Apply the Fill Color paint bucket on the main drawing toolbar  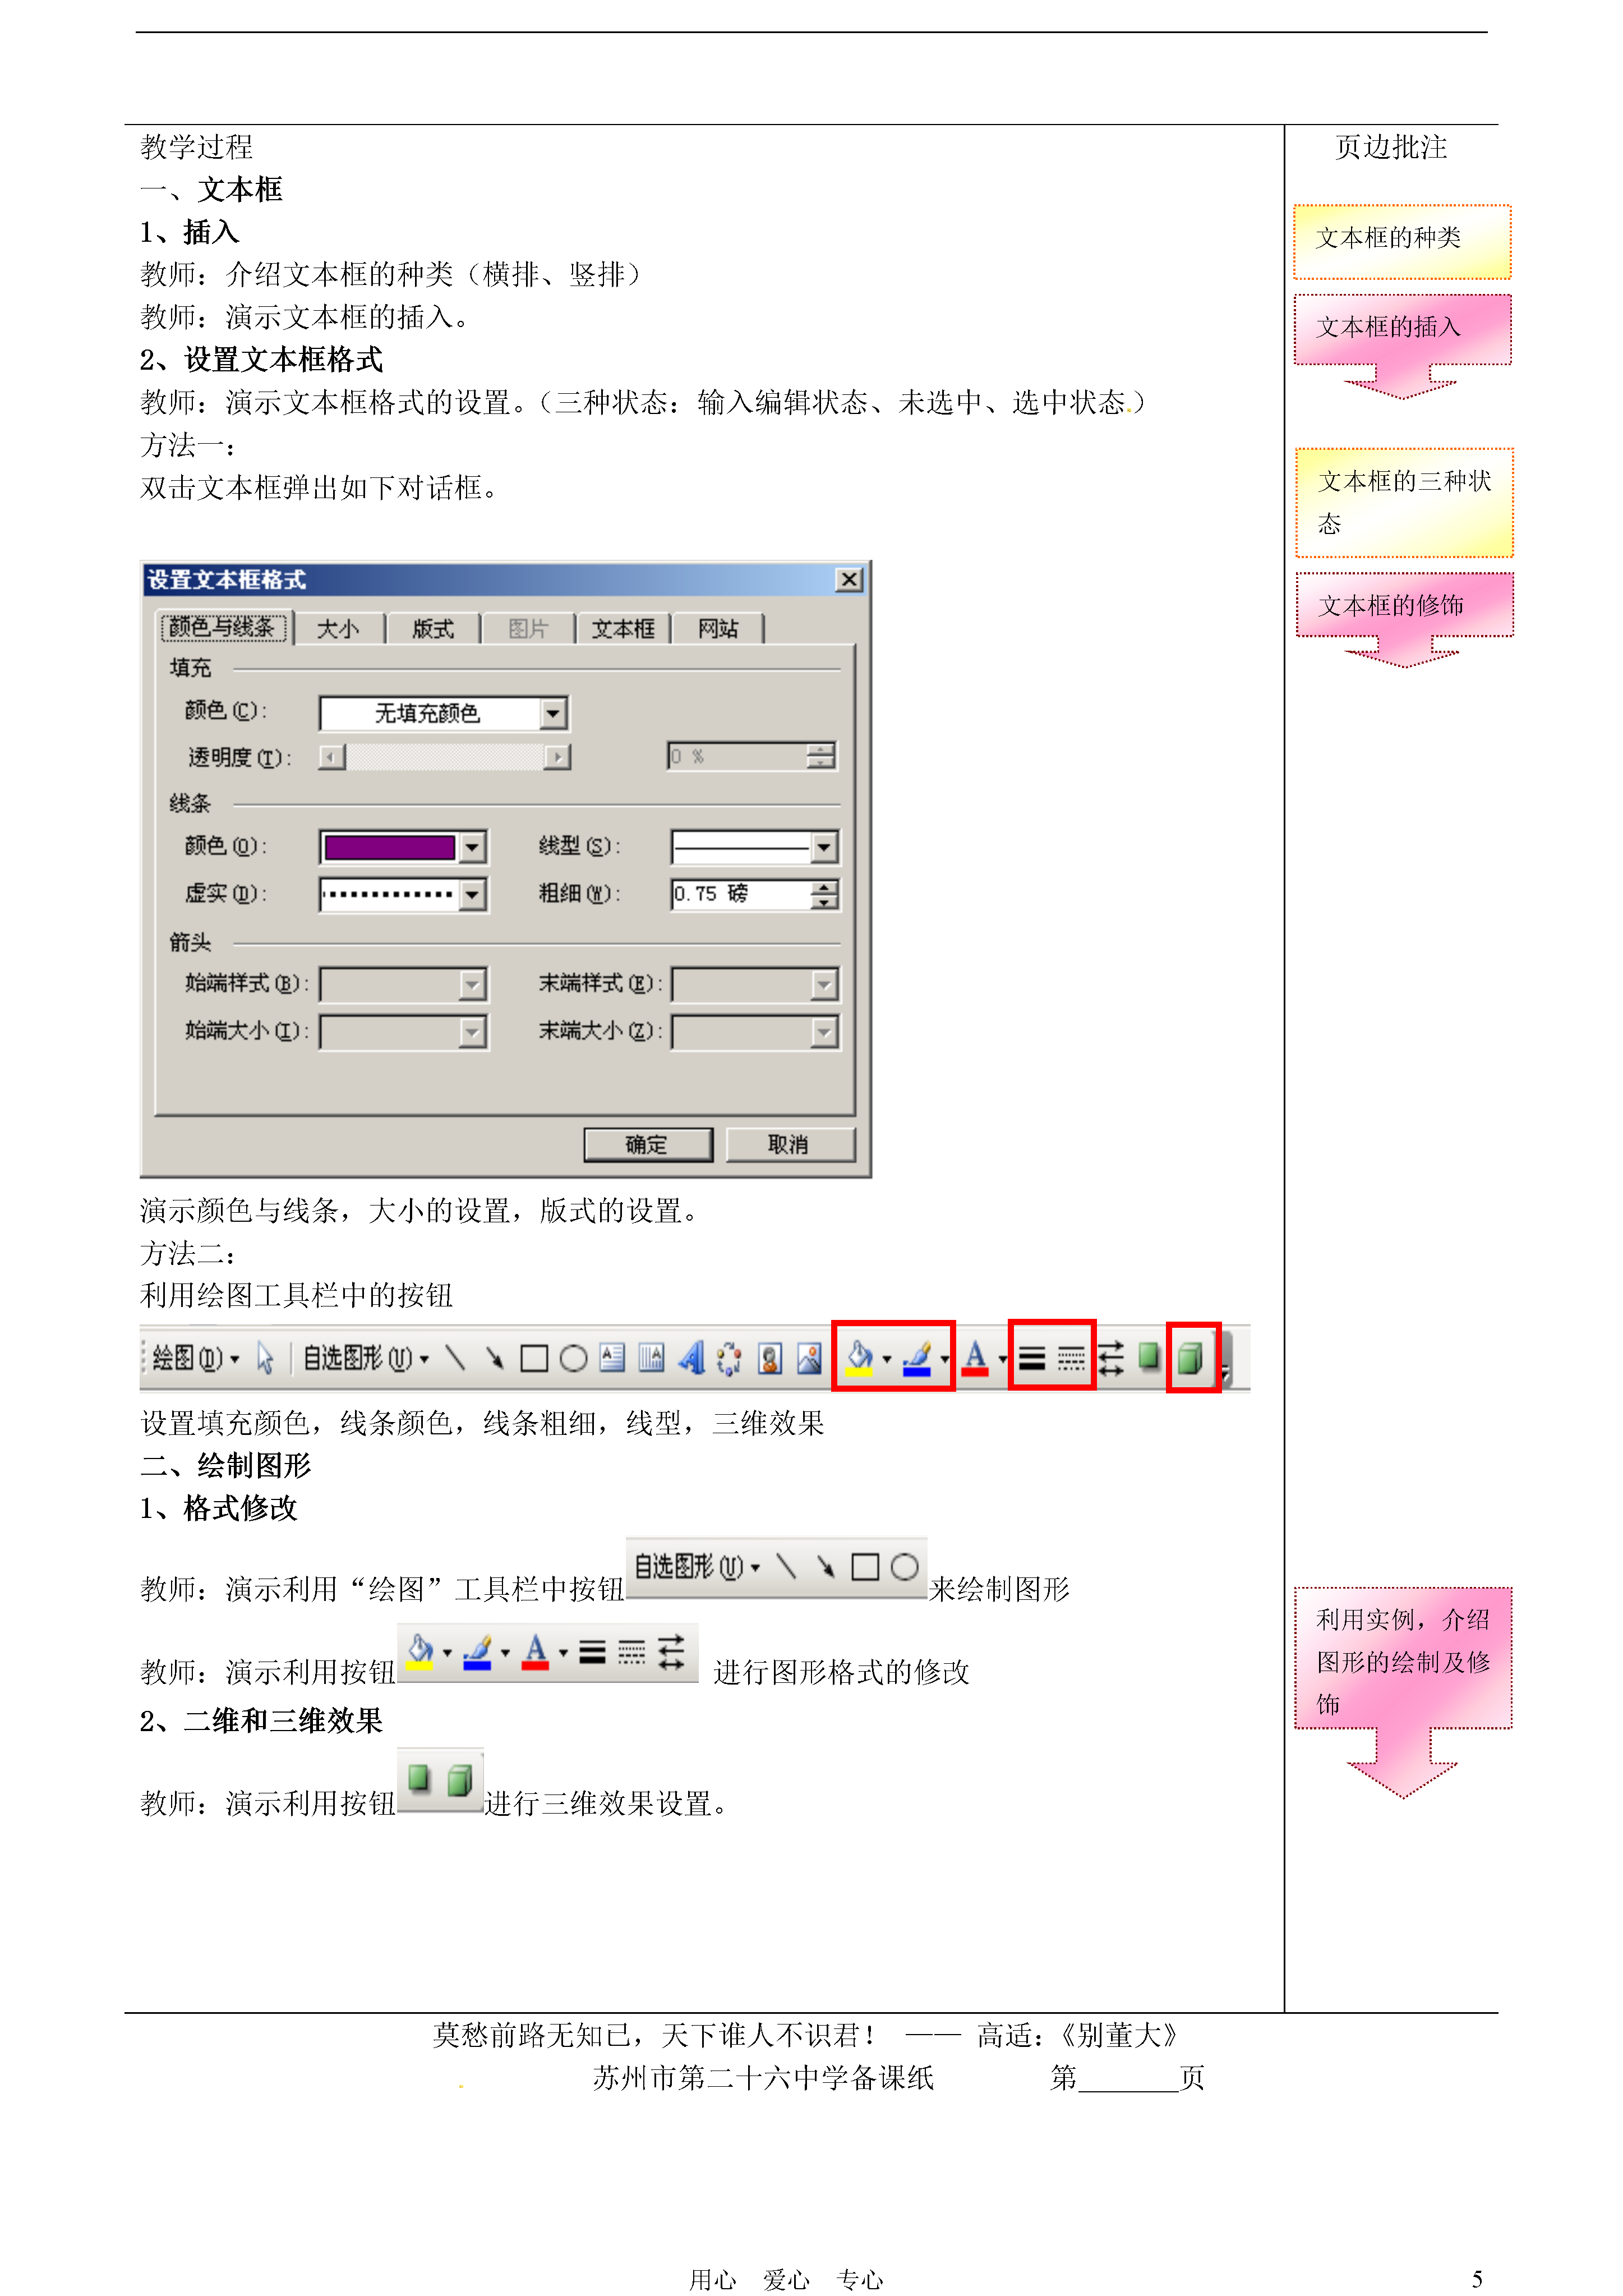coord(859,1359)
